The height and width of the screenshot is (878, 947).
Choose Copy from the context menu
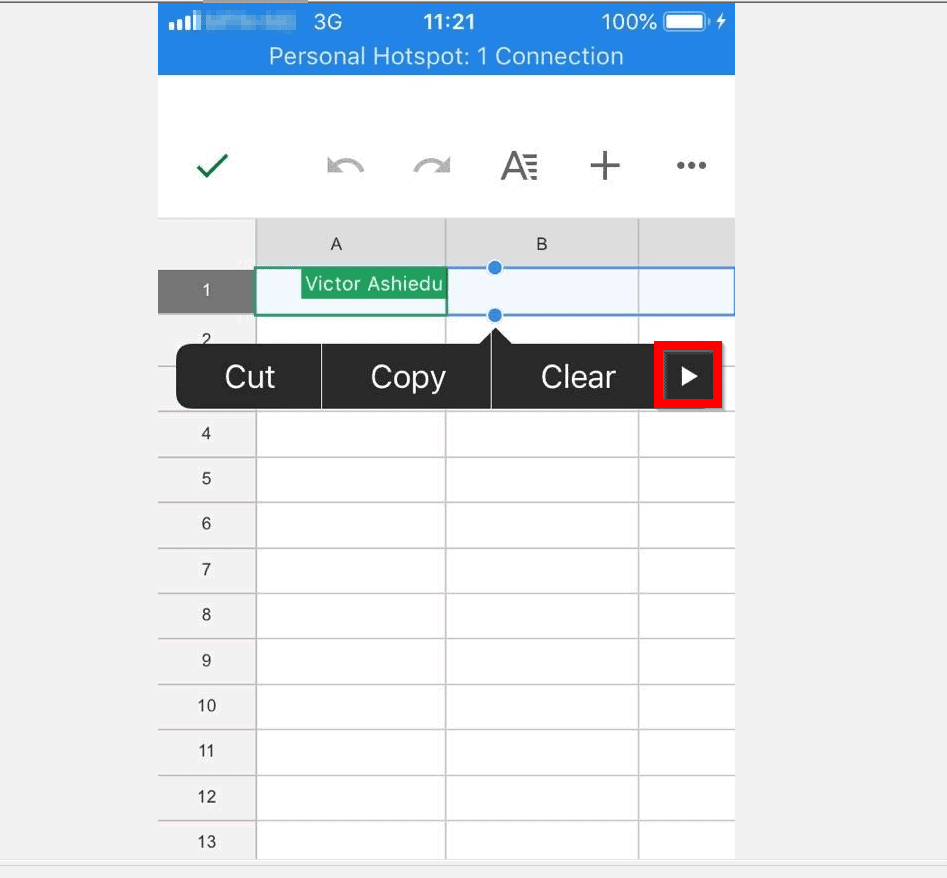408,377
